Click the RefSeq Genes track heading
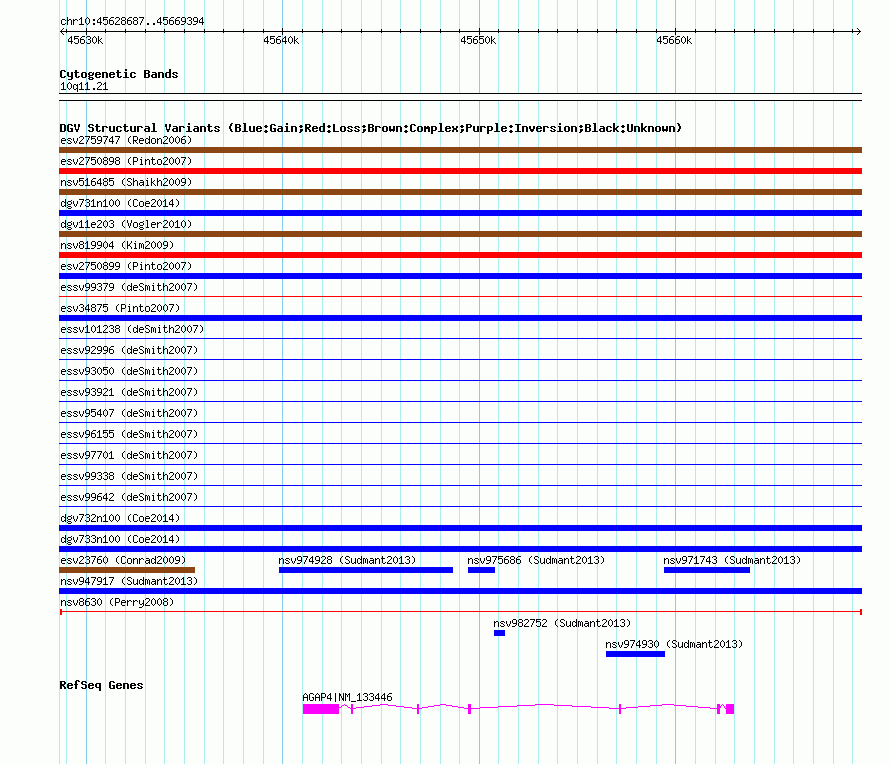890x764 pixels. tap(101, 685)
